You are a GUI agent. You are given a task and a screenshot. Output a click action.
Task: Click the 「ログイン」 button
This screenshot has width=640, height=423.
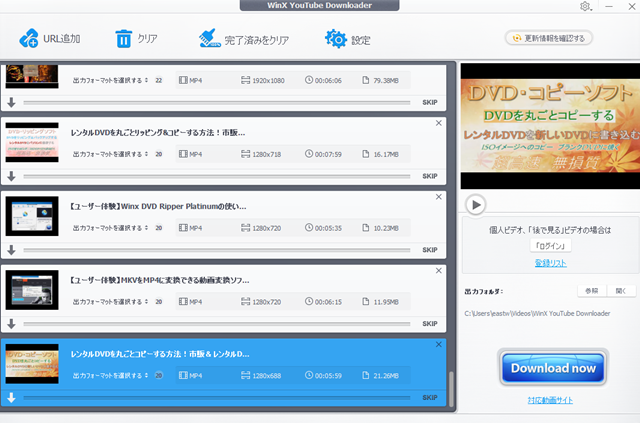[551, 246]
